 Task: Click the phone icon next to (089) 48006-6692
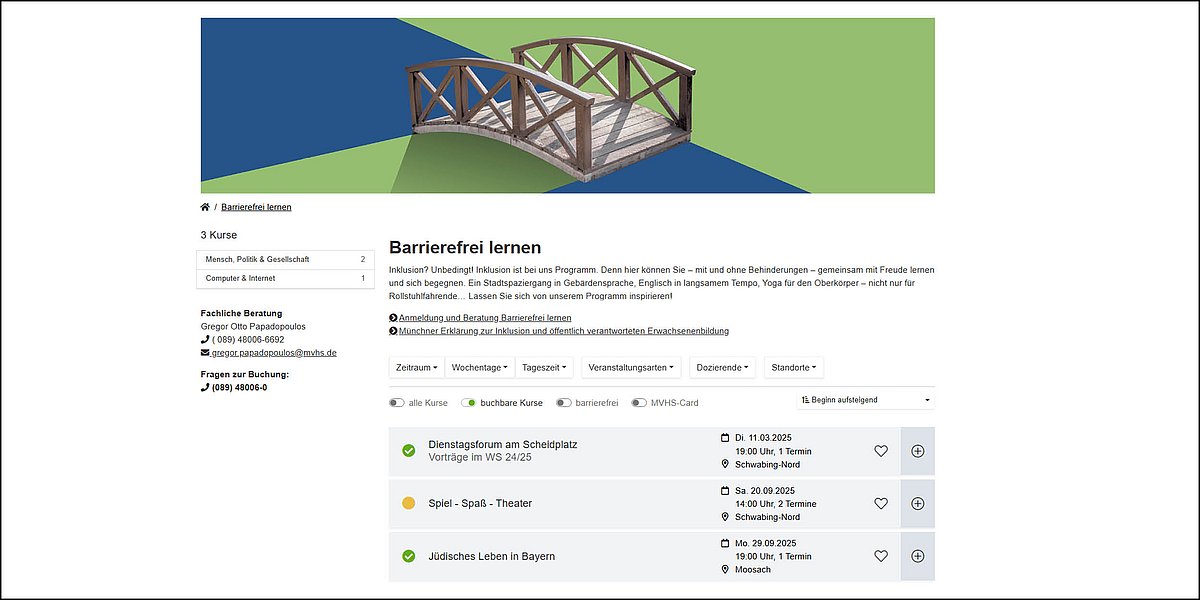click(x=204, y=339)
